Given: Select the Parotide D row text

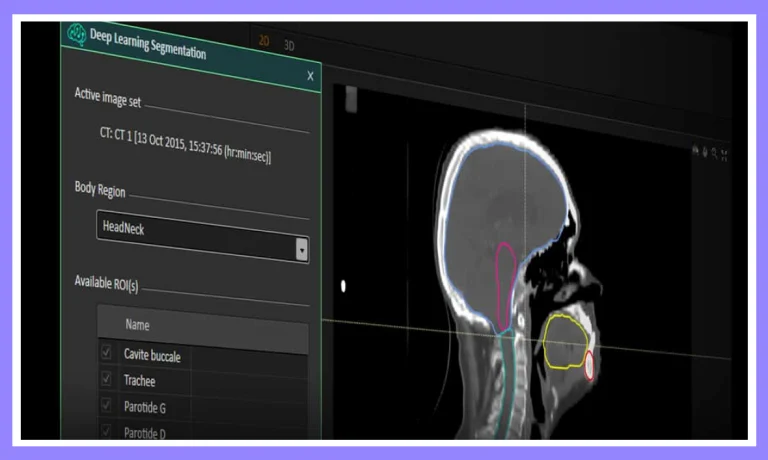Looking at the screenshot, I should pyautogui.click(x=145, y=433).
